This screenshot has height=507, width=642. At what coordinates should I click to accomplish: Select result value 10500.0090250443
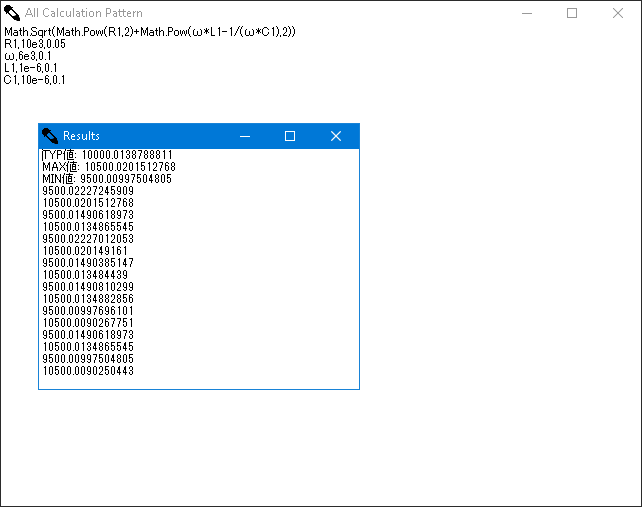click(88, 371)
